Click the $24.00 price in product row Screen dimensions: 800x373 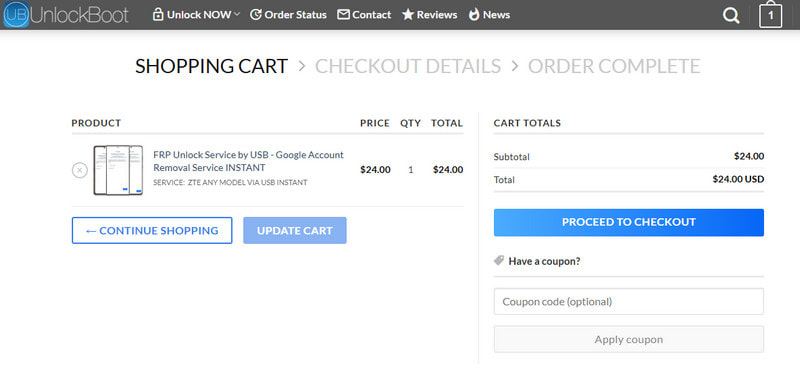tap(375, 170)
